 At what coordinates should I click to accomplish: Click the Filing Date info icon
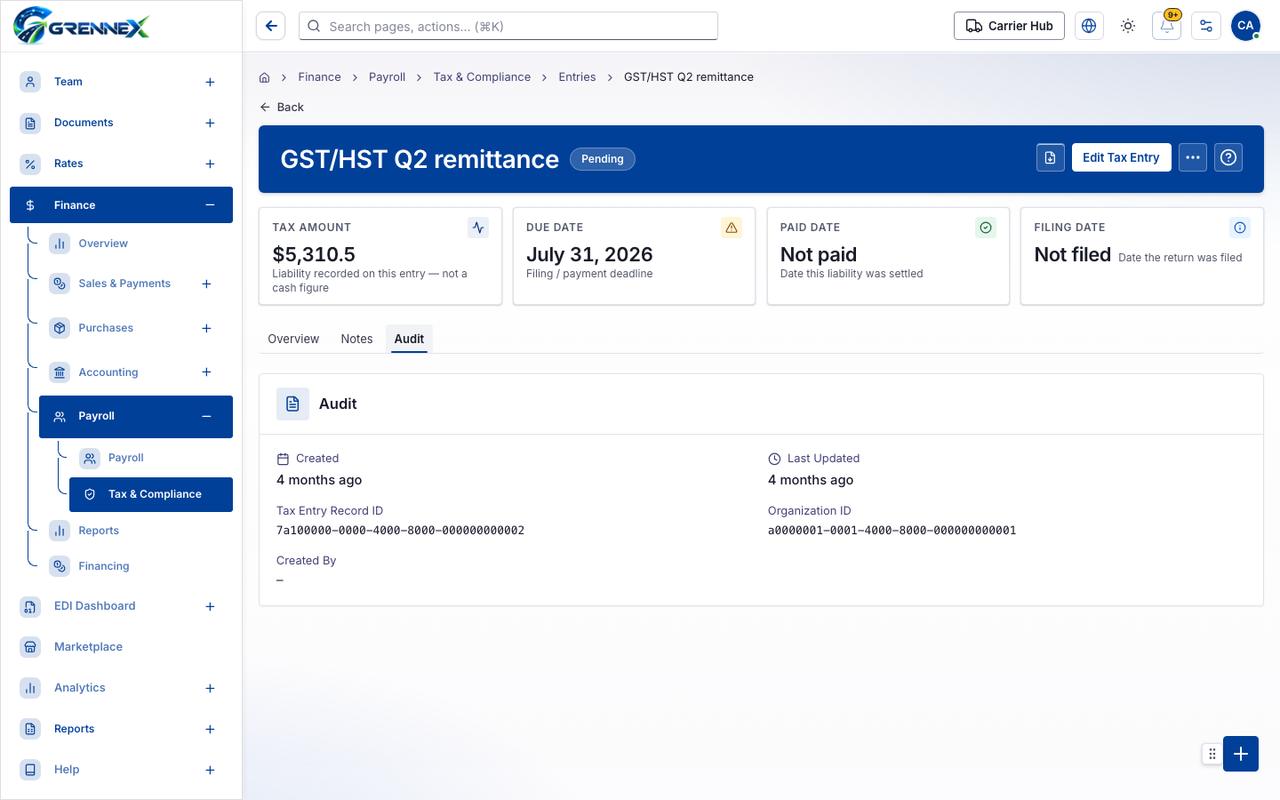tap(1240, 228)
